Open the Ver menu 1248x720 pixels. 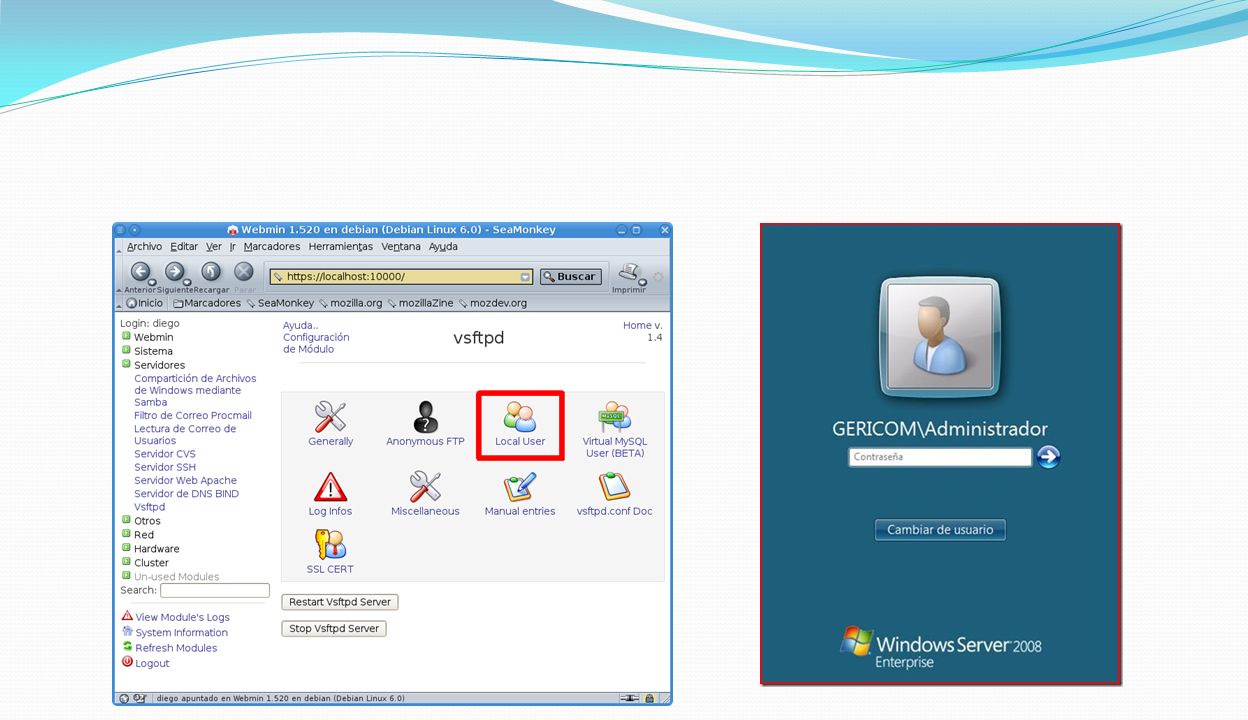214,246
